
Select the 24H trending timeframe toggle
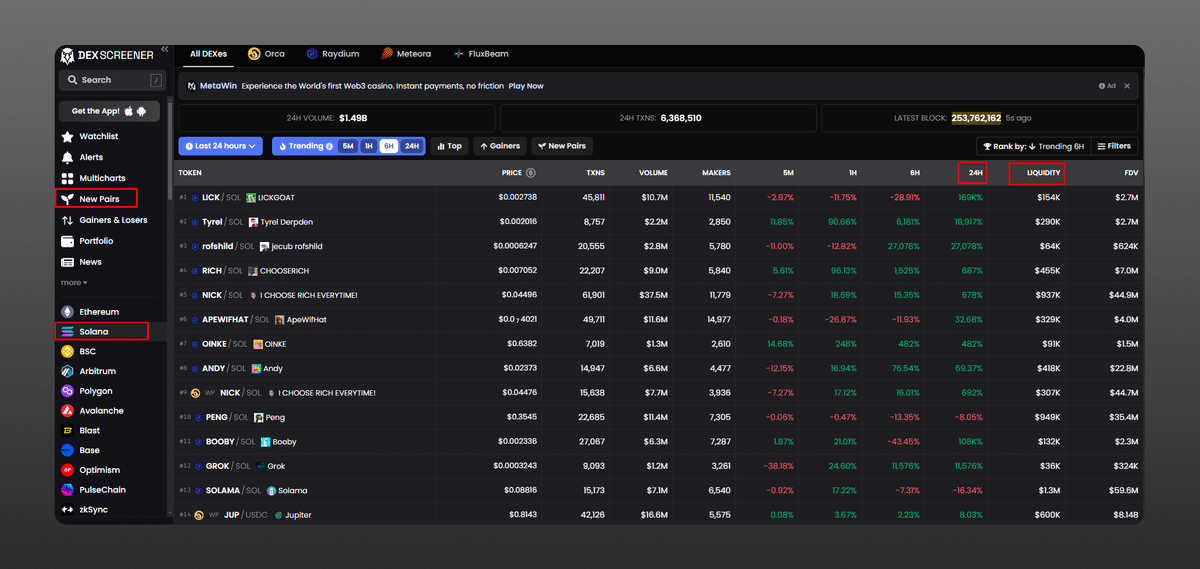[x=412, y=146]
